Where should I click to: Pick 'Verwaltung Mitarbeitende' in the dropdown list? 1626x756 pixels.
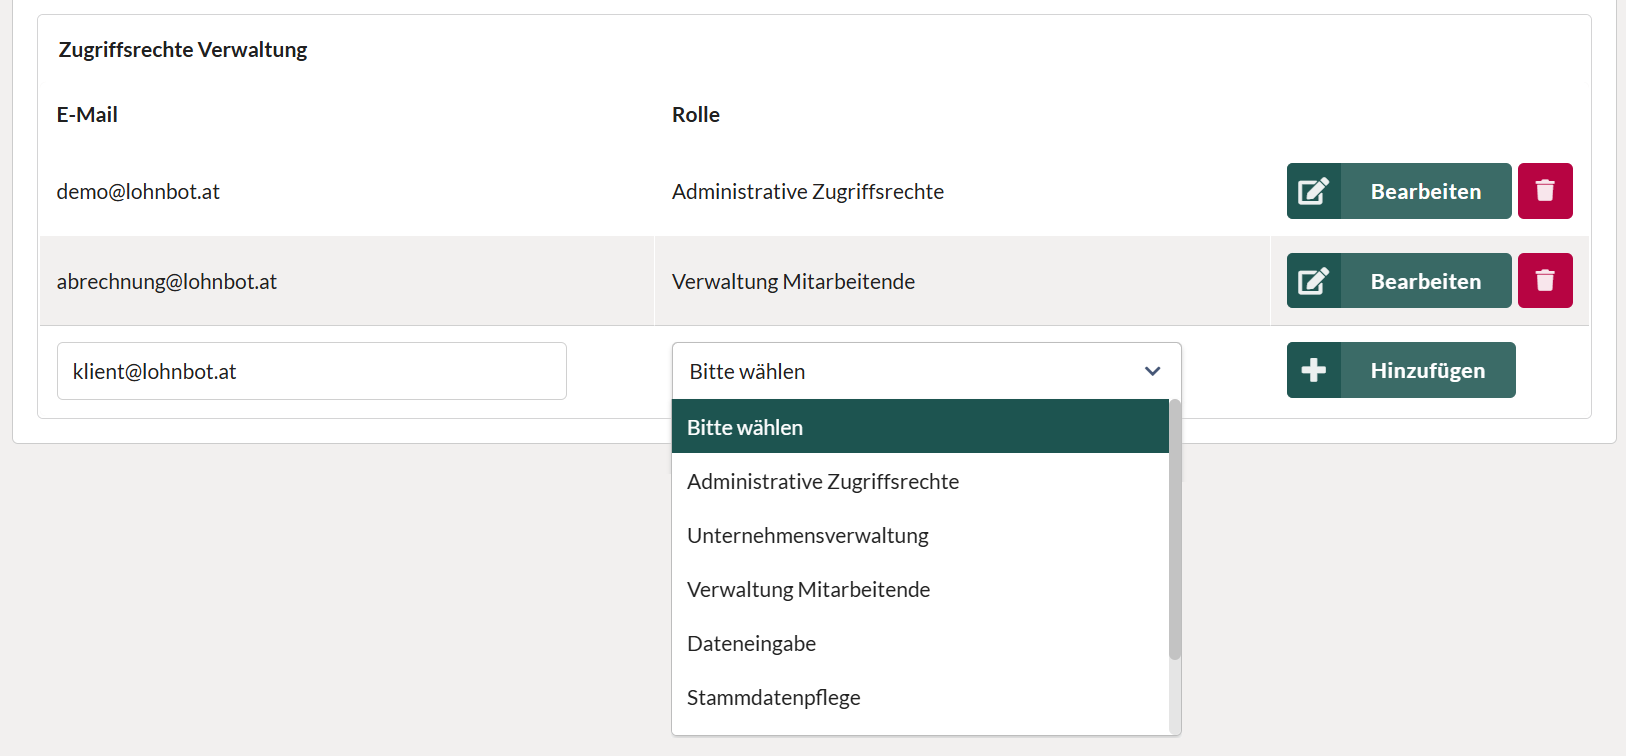click(920, 589)
